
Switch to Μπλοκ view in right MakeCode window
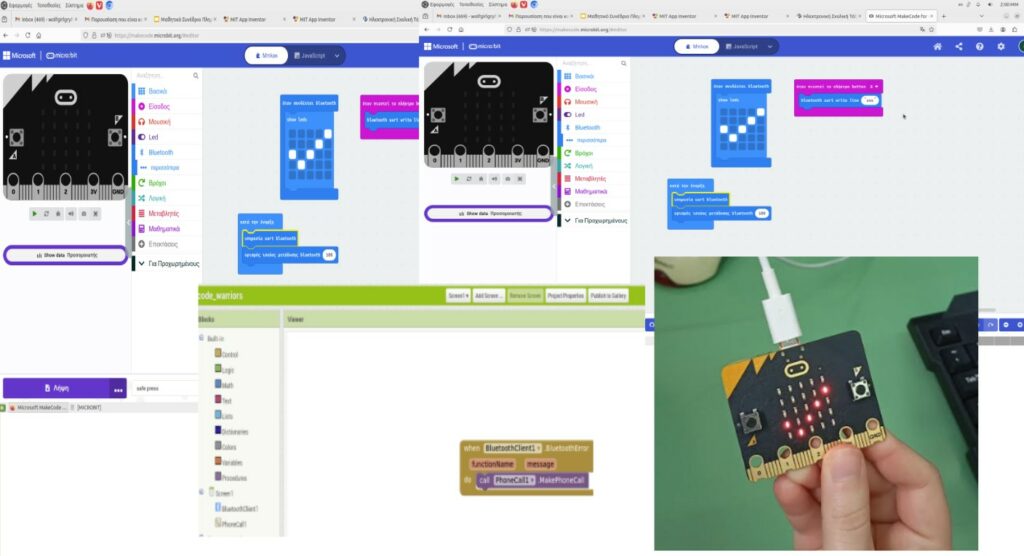[x=696, y=46]
